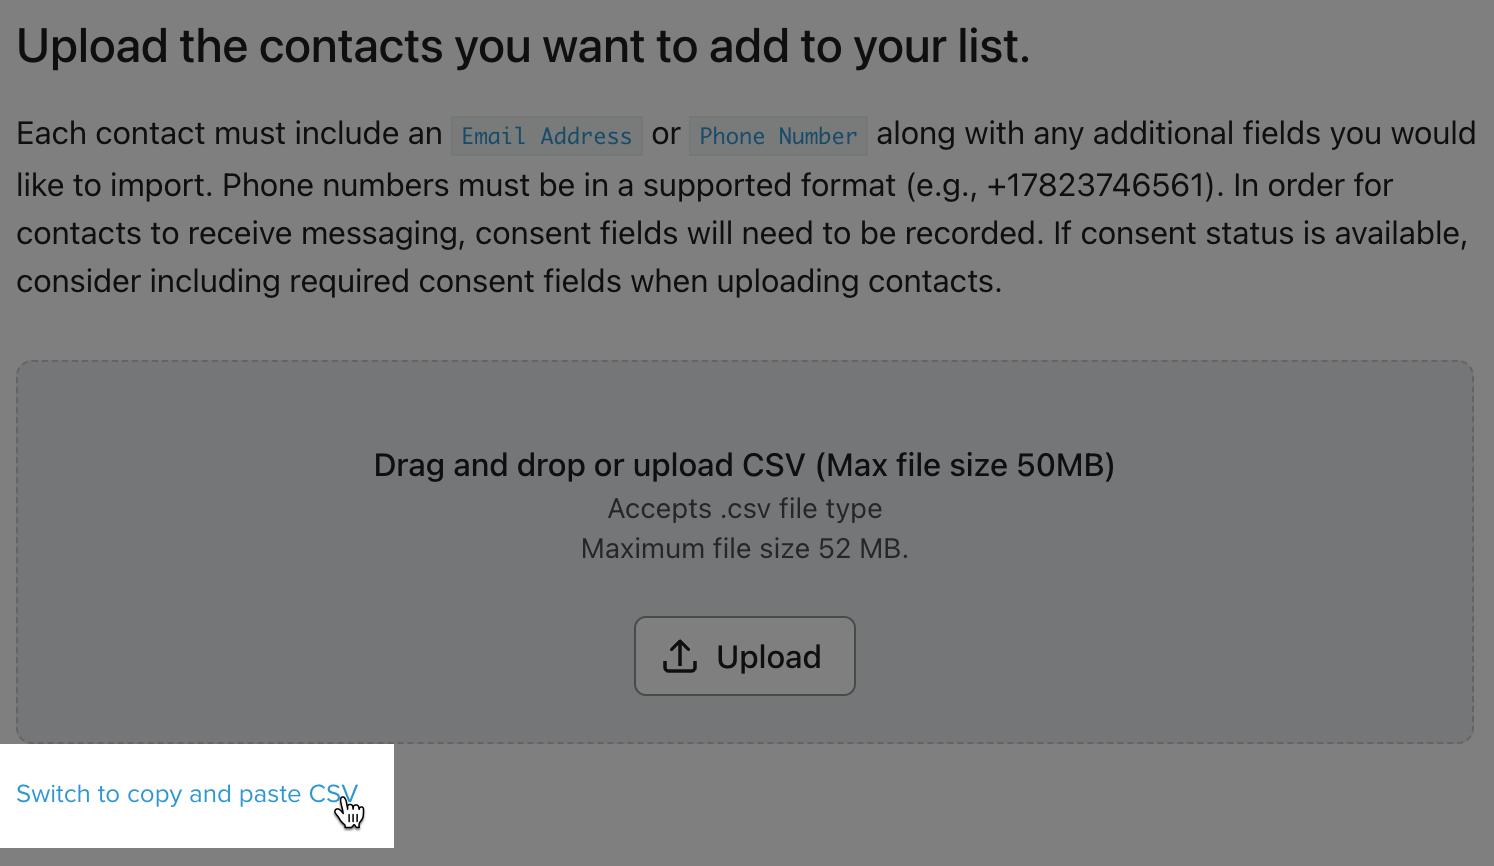Image resolution: width=1494 pixels, height=866 pixels.
Task: Click the upload arrow icon
Action: [680, 657]
